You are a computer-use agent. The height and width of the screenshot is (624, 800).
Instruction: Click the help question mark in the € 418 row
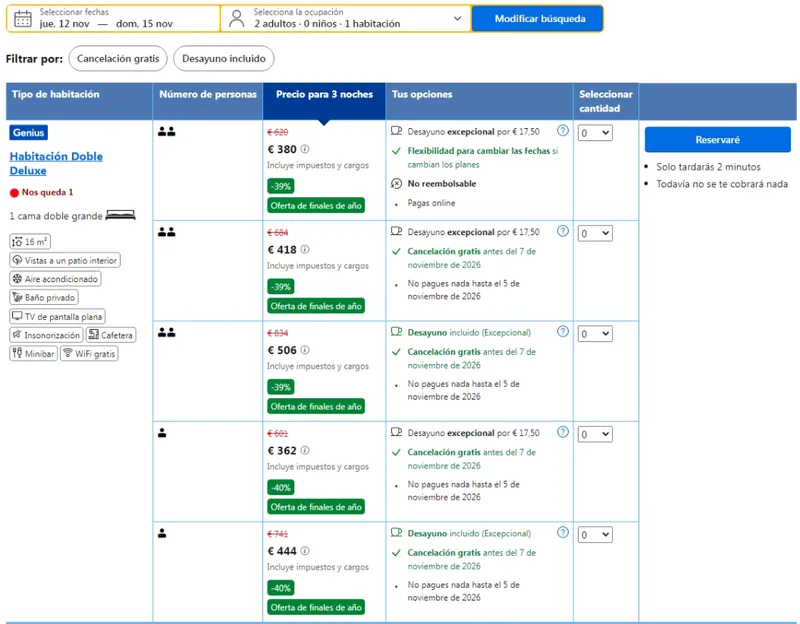(x=563, y=231)
